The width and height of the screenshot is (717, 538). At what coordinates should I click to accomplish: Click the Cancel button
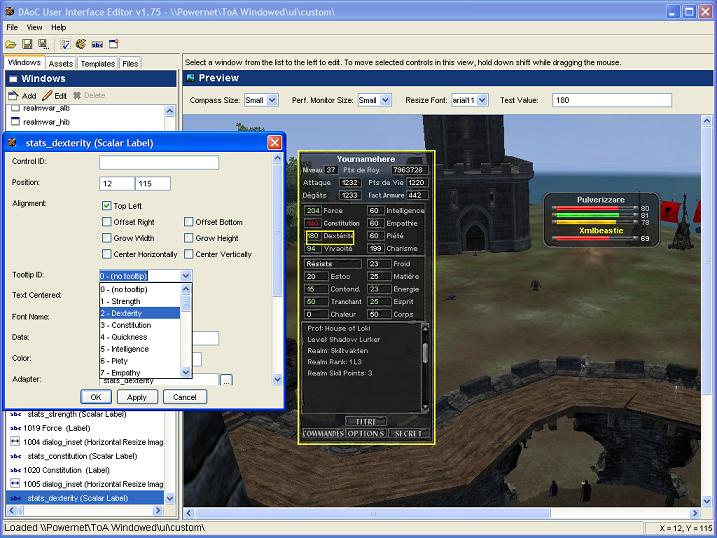pos(185,397)
